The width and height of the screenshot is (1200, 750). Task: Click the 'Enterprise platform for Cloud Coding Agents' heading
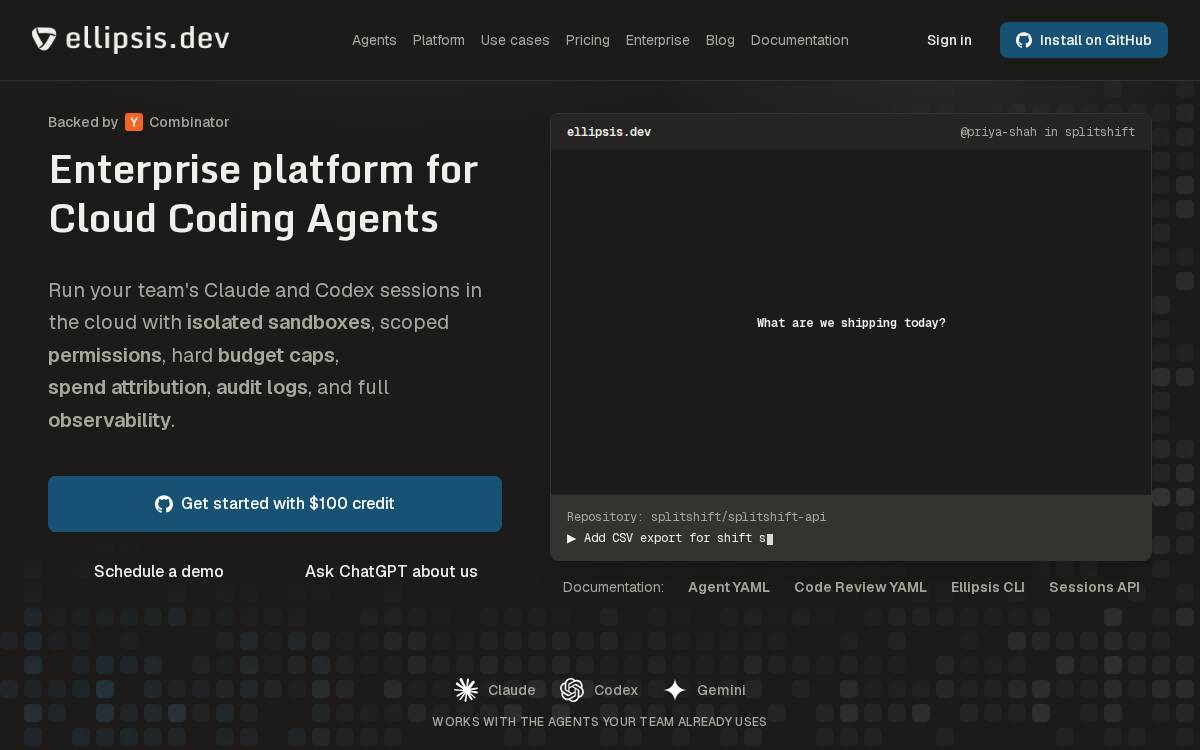pyautogui.click(x=264, y=194)
